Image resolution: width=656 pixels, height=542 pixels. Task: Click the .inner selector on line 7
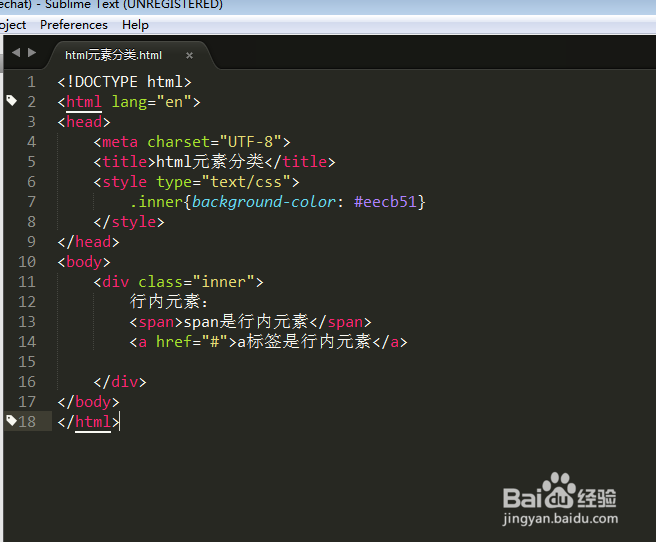(x=156, y=202)
